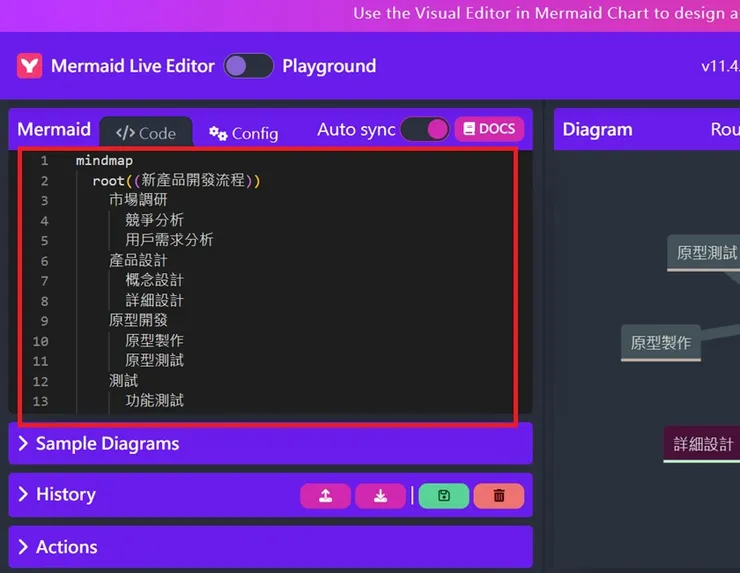Expand the Actions section
Viewport: 740px width, 573px height.
[x=270, y=547]
